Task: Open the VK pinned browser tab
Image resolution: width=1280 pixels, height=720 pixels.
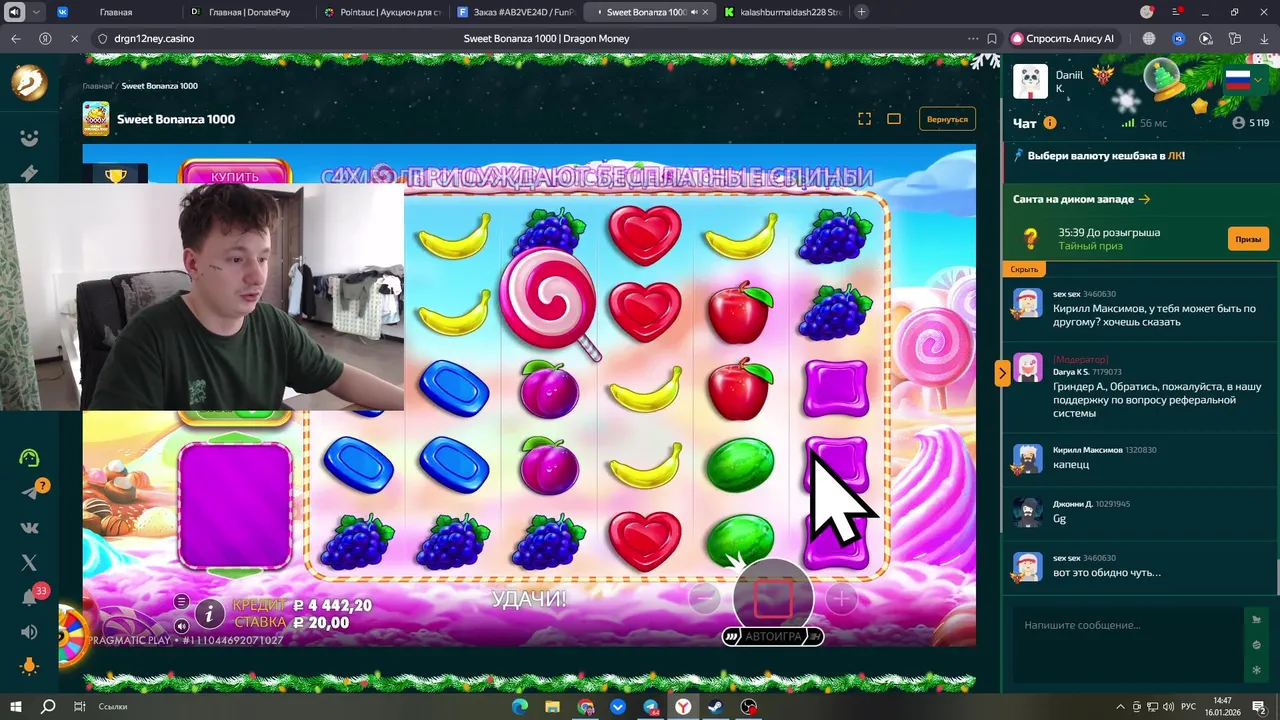Action: pos(63,12)
